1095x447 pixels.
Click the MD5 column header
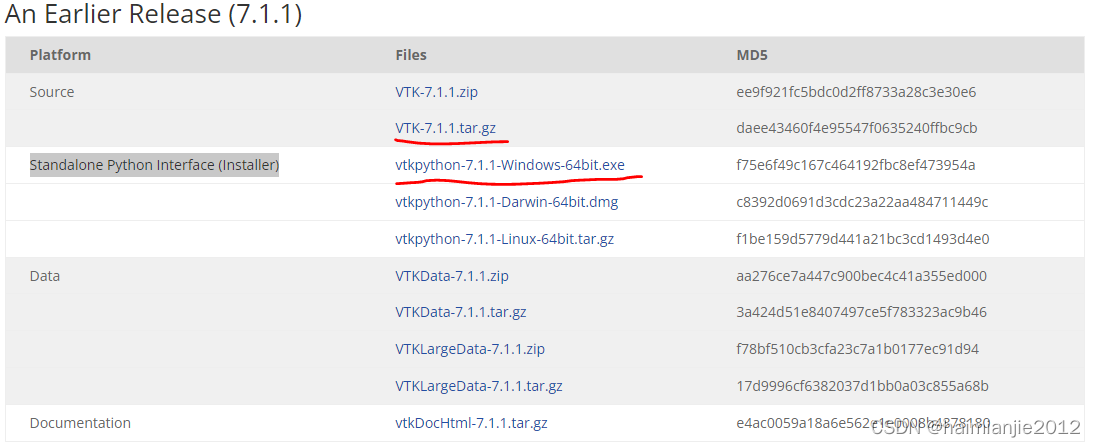click(x=752, y=55)
